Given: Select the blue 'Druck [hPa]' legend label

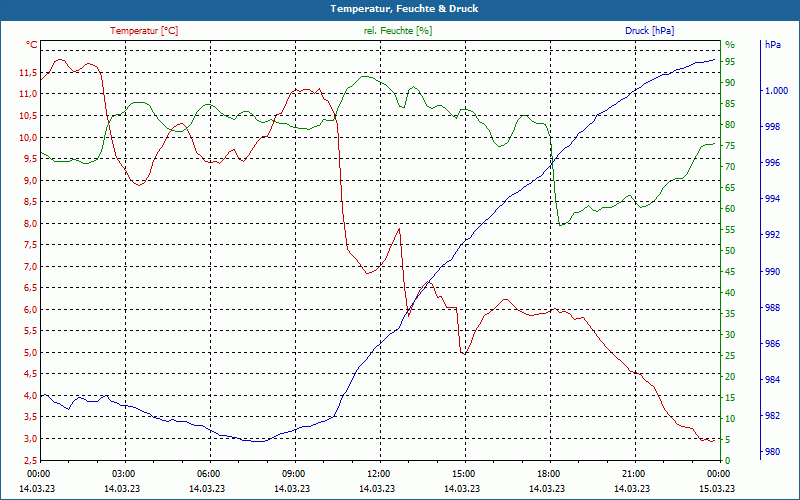Looking at the screenshot, I should 649,31.
